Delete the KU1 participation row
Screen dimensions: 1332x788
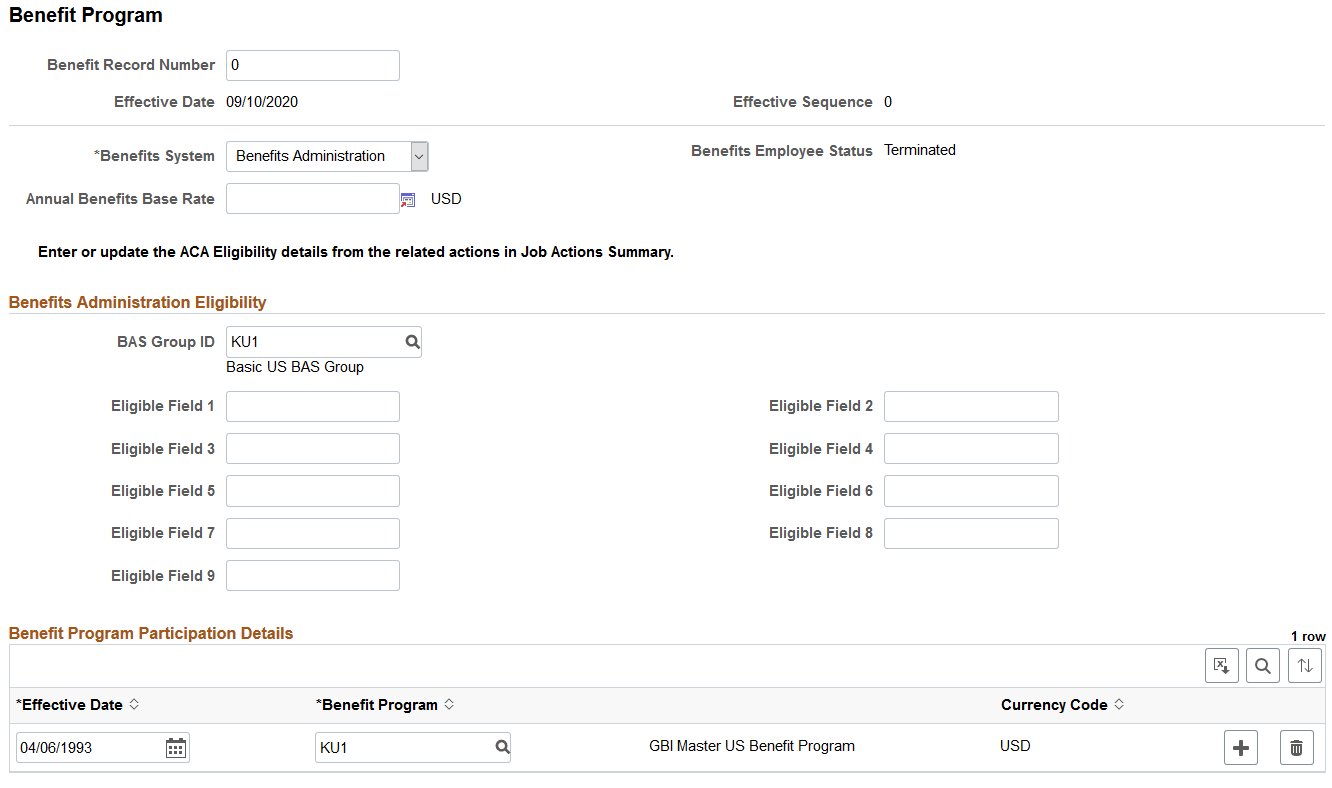[x=1296, y=747]
